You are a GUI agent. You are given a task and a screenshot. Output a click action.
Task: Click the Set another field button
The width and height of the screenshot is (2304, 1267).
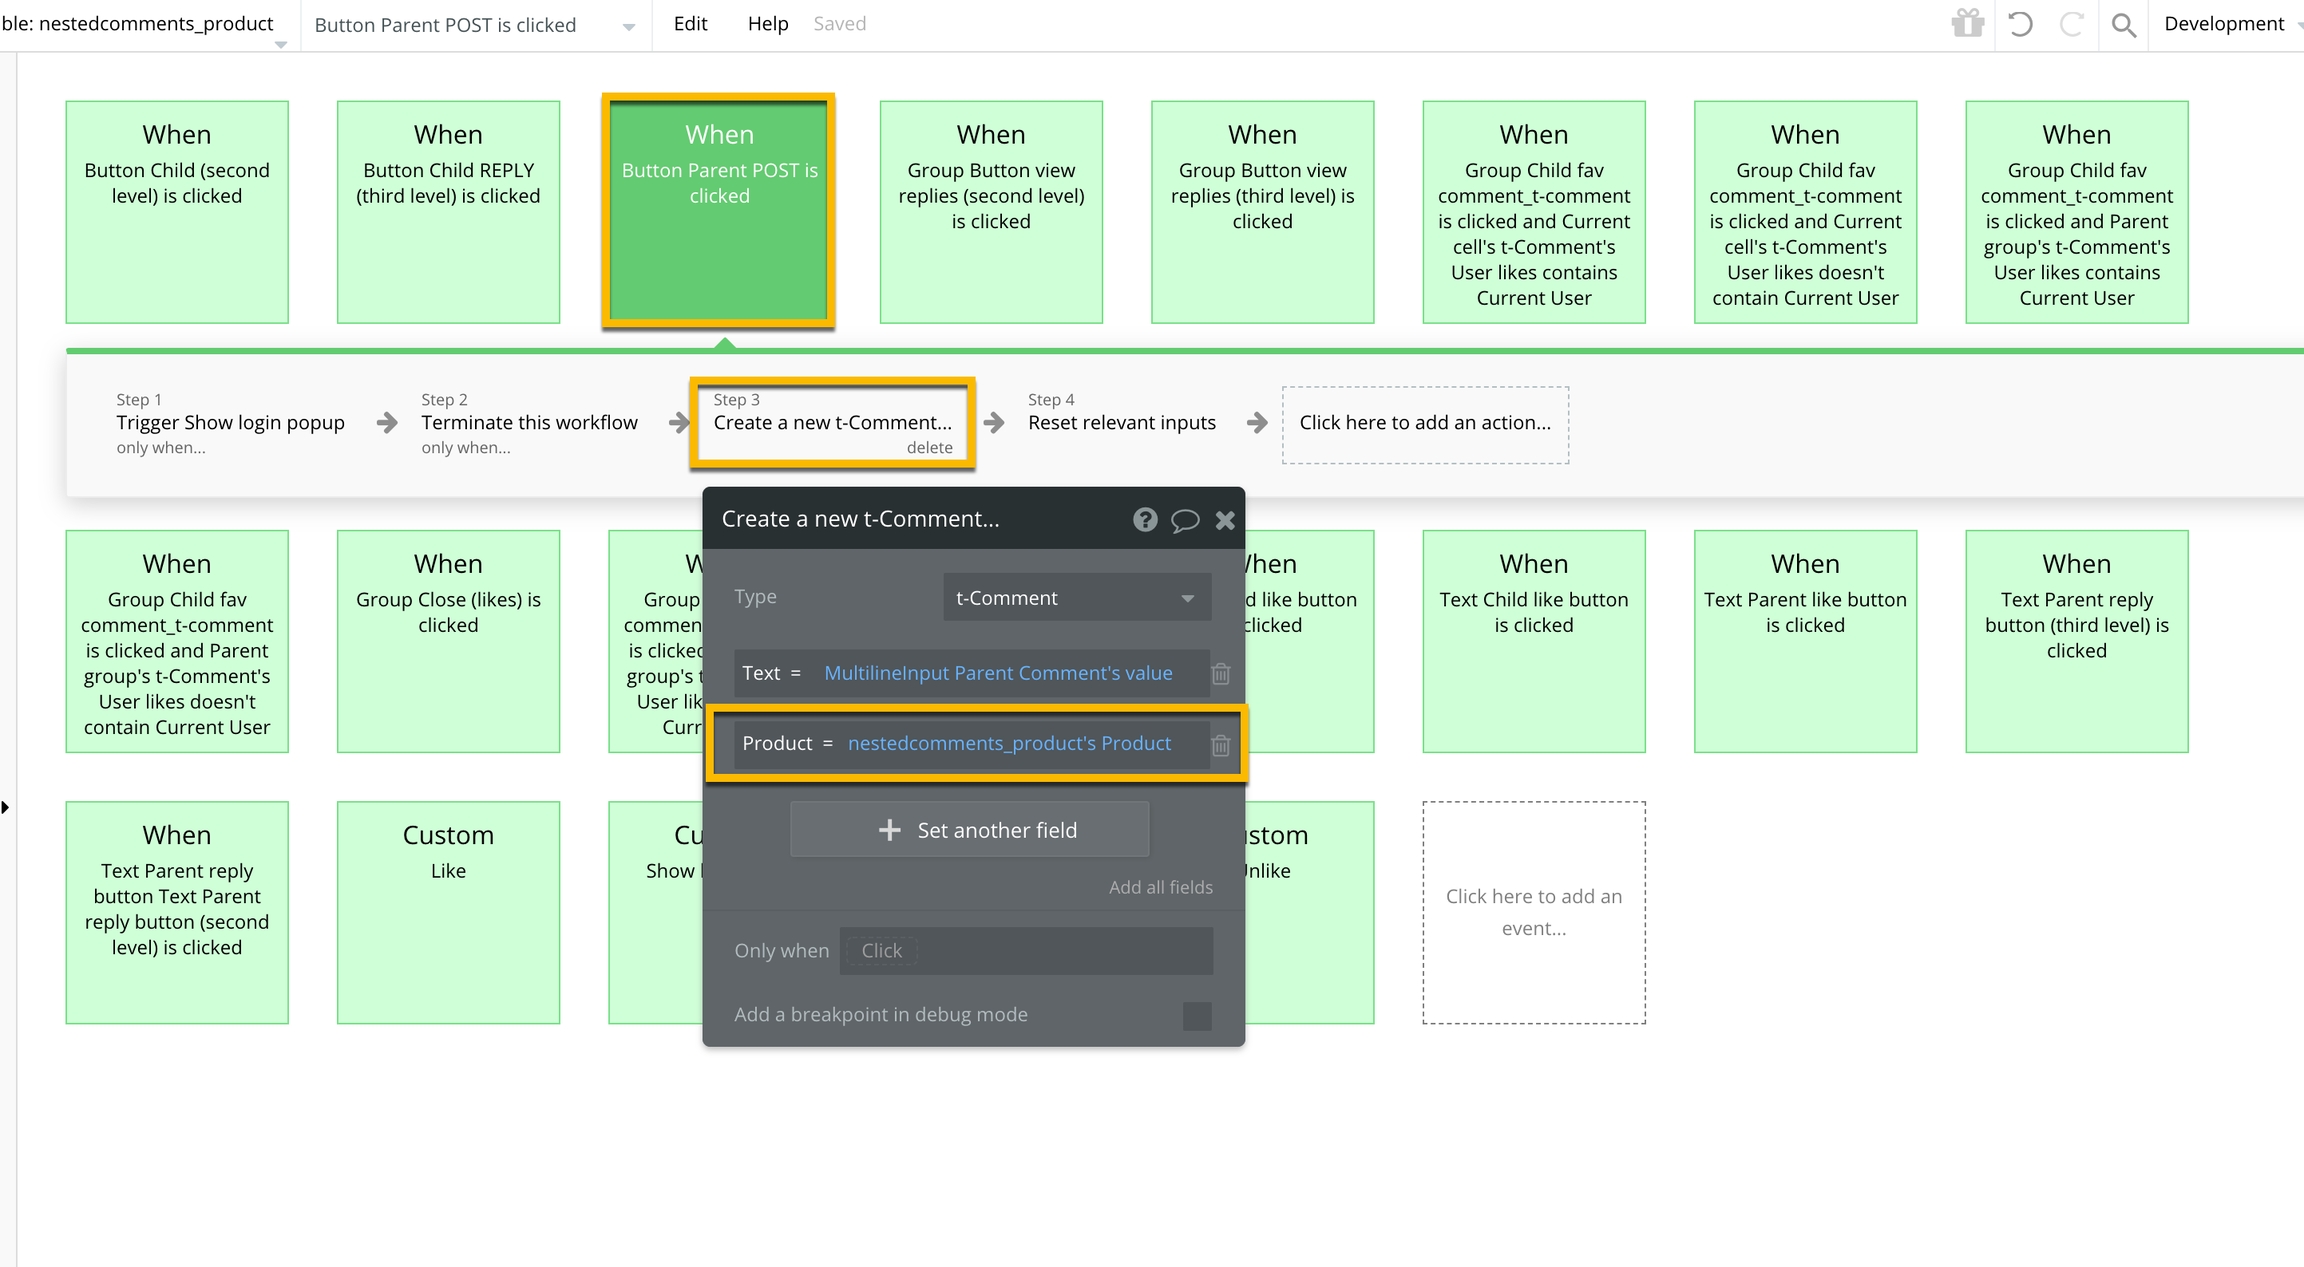point(969,830)
